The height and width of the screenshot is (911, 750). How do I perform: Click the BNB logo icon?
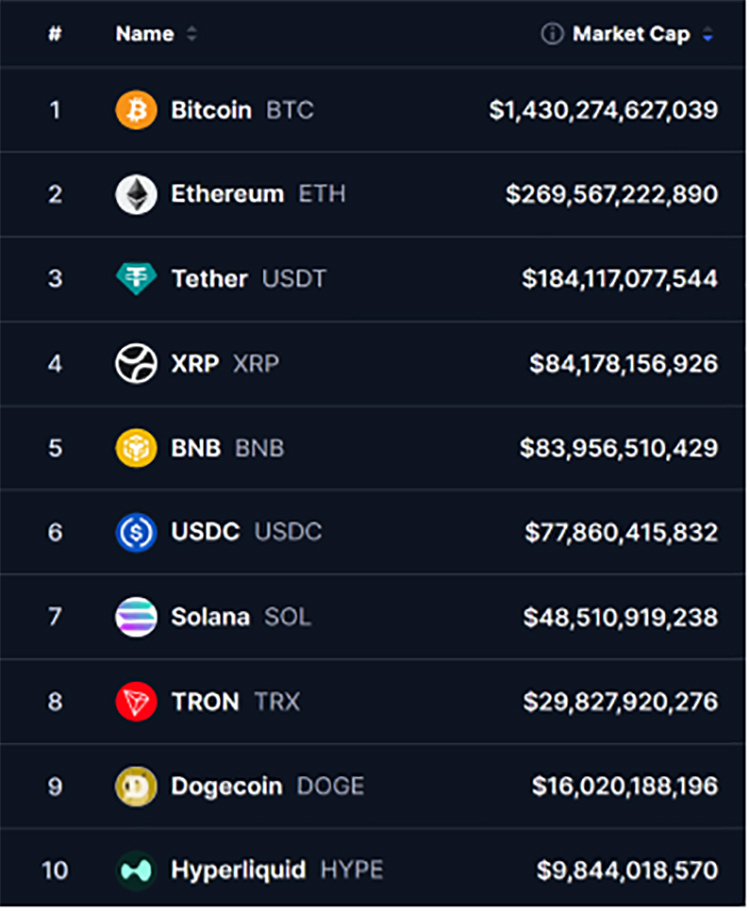(136, 448)
